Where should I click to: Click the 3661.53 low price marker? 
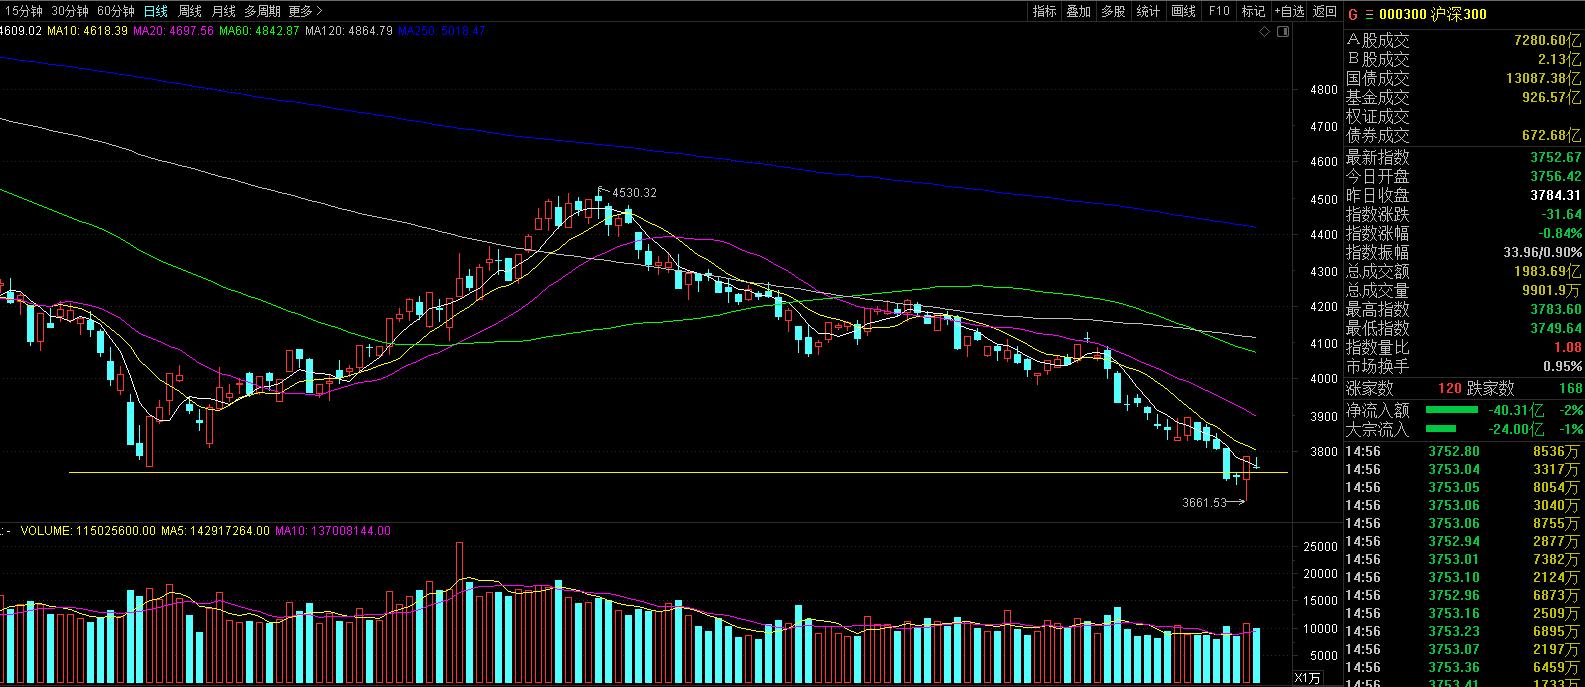[x=1205, y=502]
